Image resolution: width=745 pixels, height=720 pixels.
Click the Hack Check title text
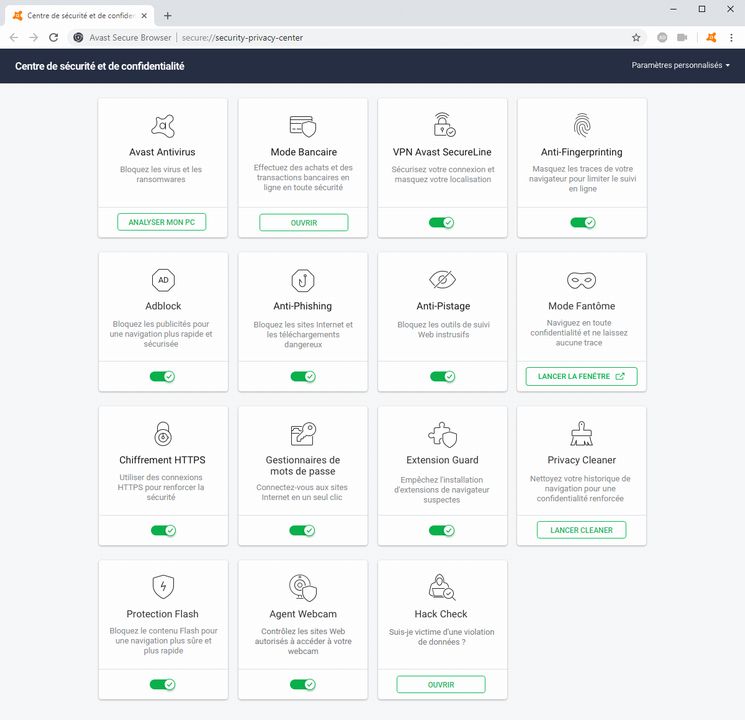(x=441, y=614)
